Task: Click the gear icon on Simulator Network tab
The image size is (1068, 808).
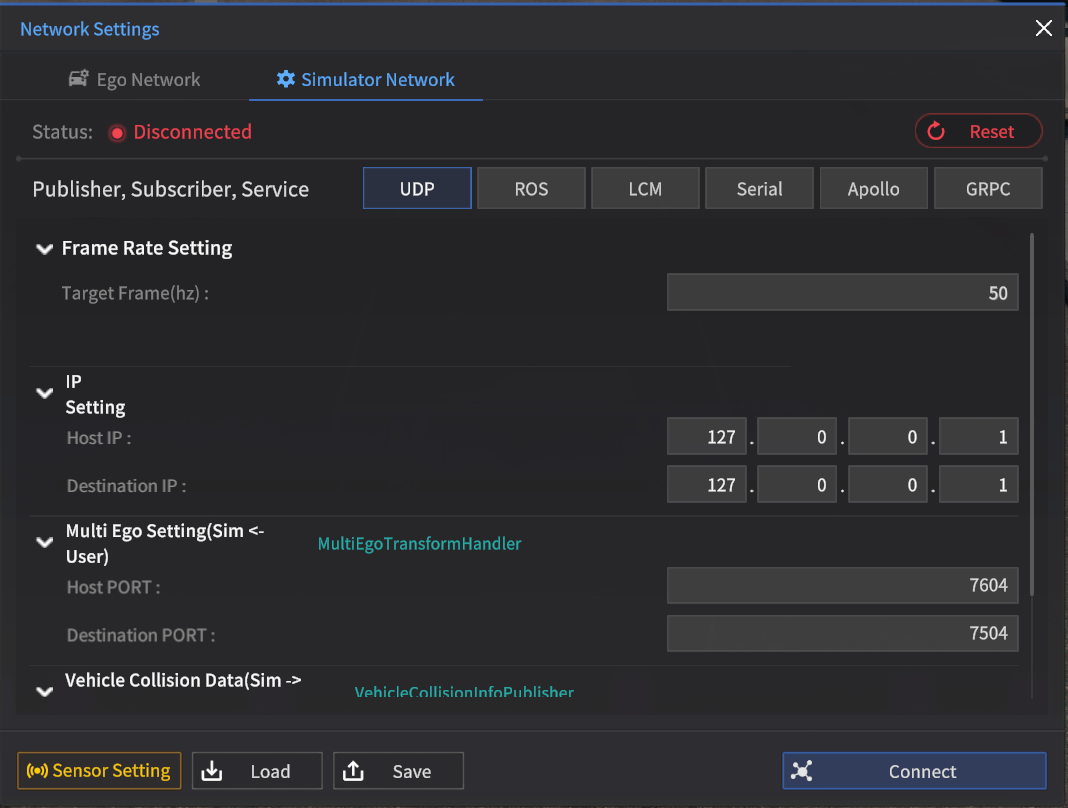Action: [286, 79]
